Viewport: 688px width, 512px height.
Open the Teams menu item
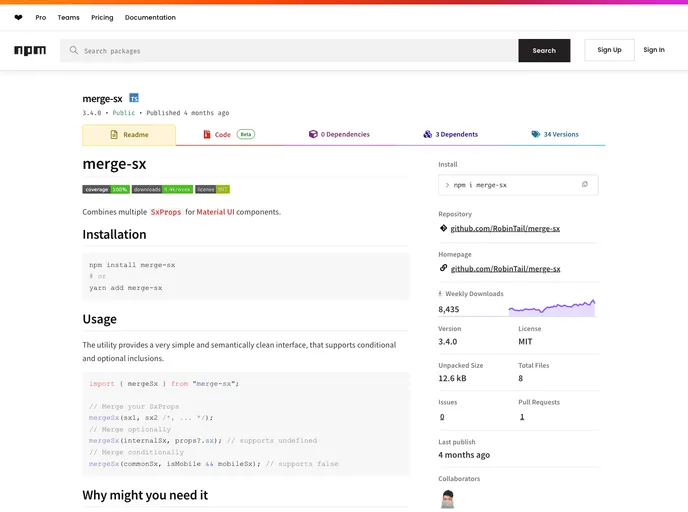pyautogui.click(x=68, y=18)
